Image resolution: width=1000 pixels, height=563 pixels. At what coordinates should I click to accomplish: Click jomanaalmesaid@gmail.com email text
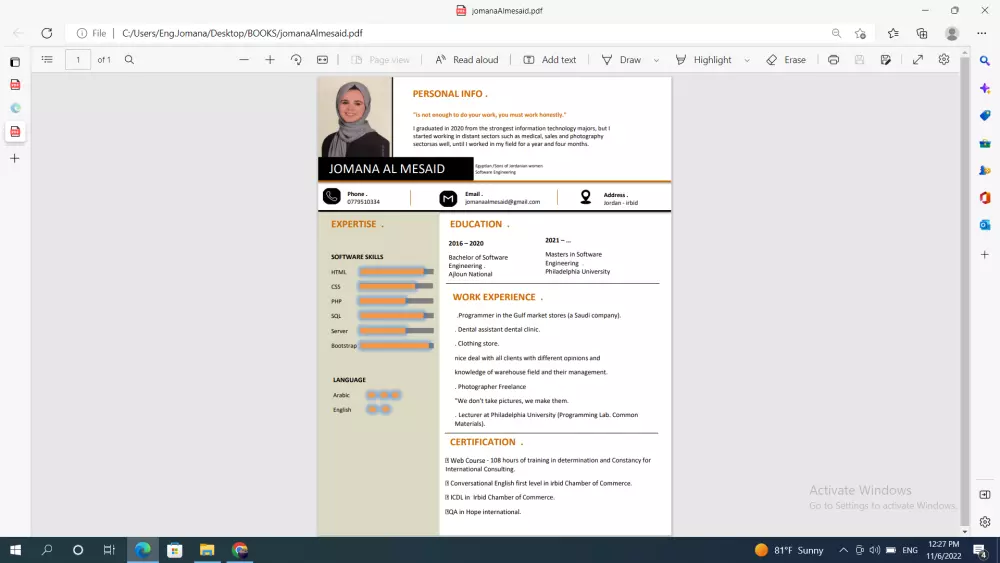point(503,201)
